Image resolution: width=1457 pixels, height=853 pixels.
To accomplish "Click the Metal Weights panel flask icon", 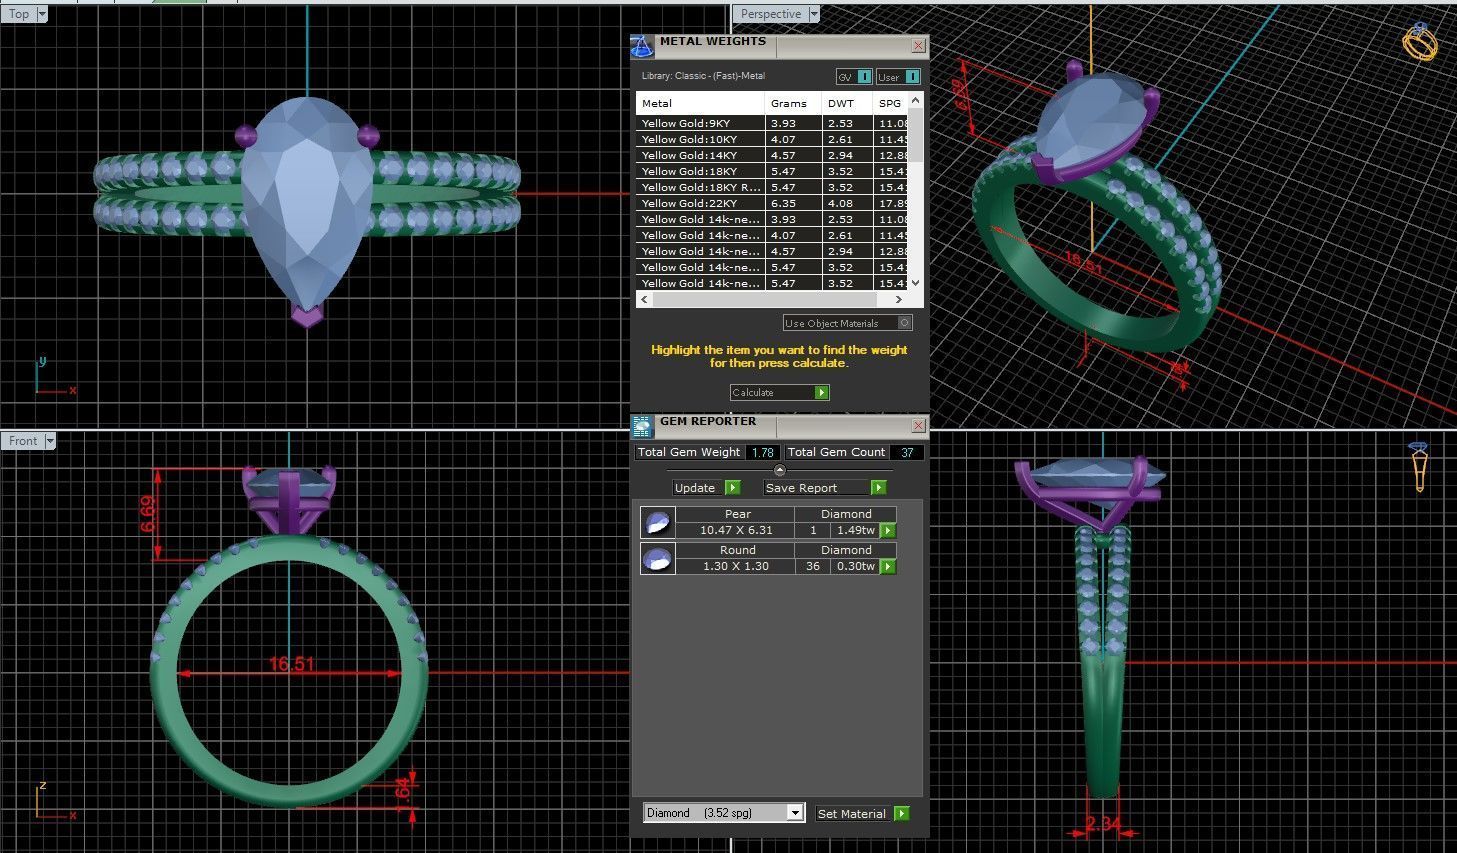I will [x=642, y=46].
